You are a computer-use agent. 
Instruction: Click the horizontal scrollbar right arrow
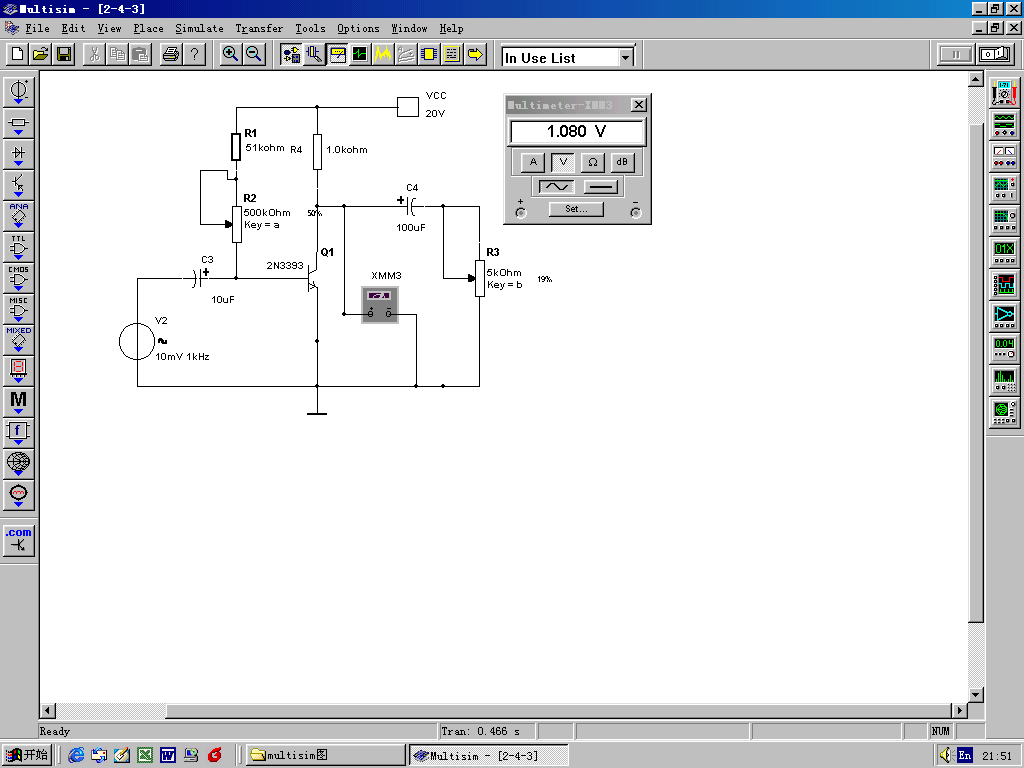[x=959, y=711]
